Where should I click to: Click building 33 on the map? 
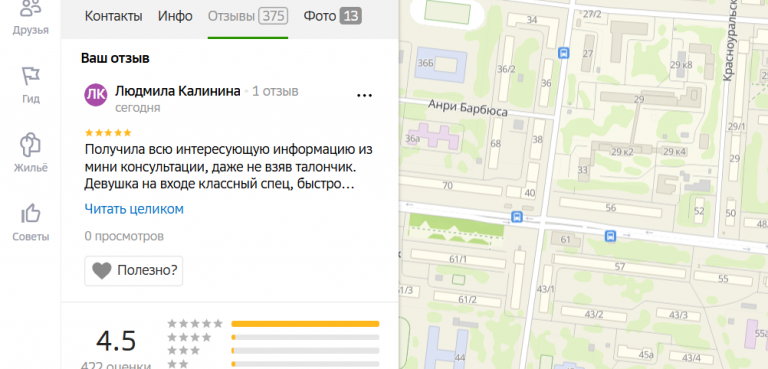pyautogui.click(x=582, y=170)
